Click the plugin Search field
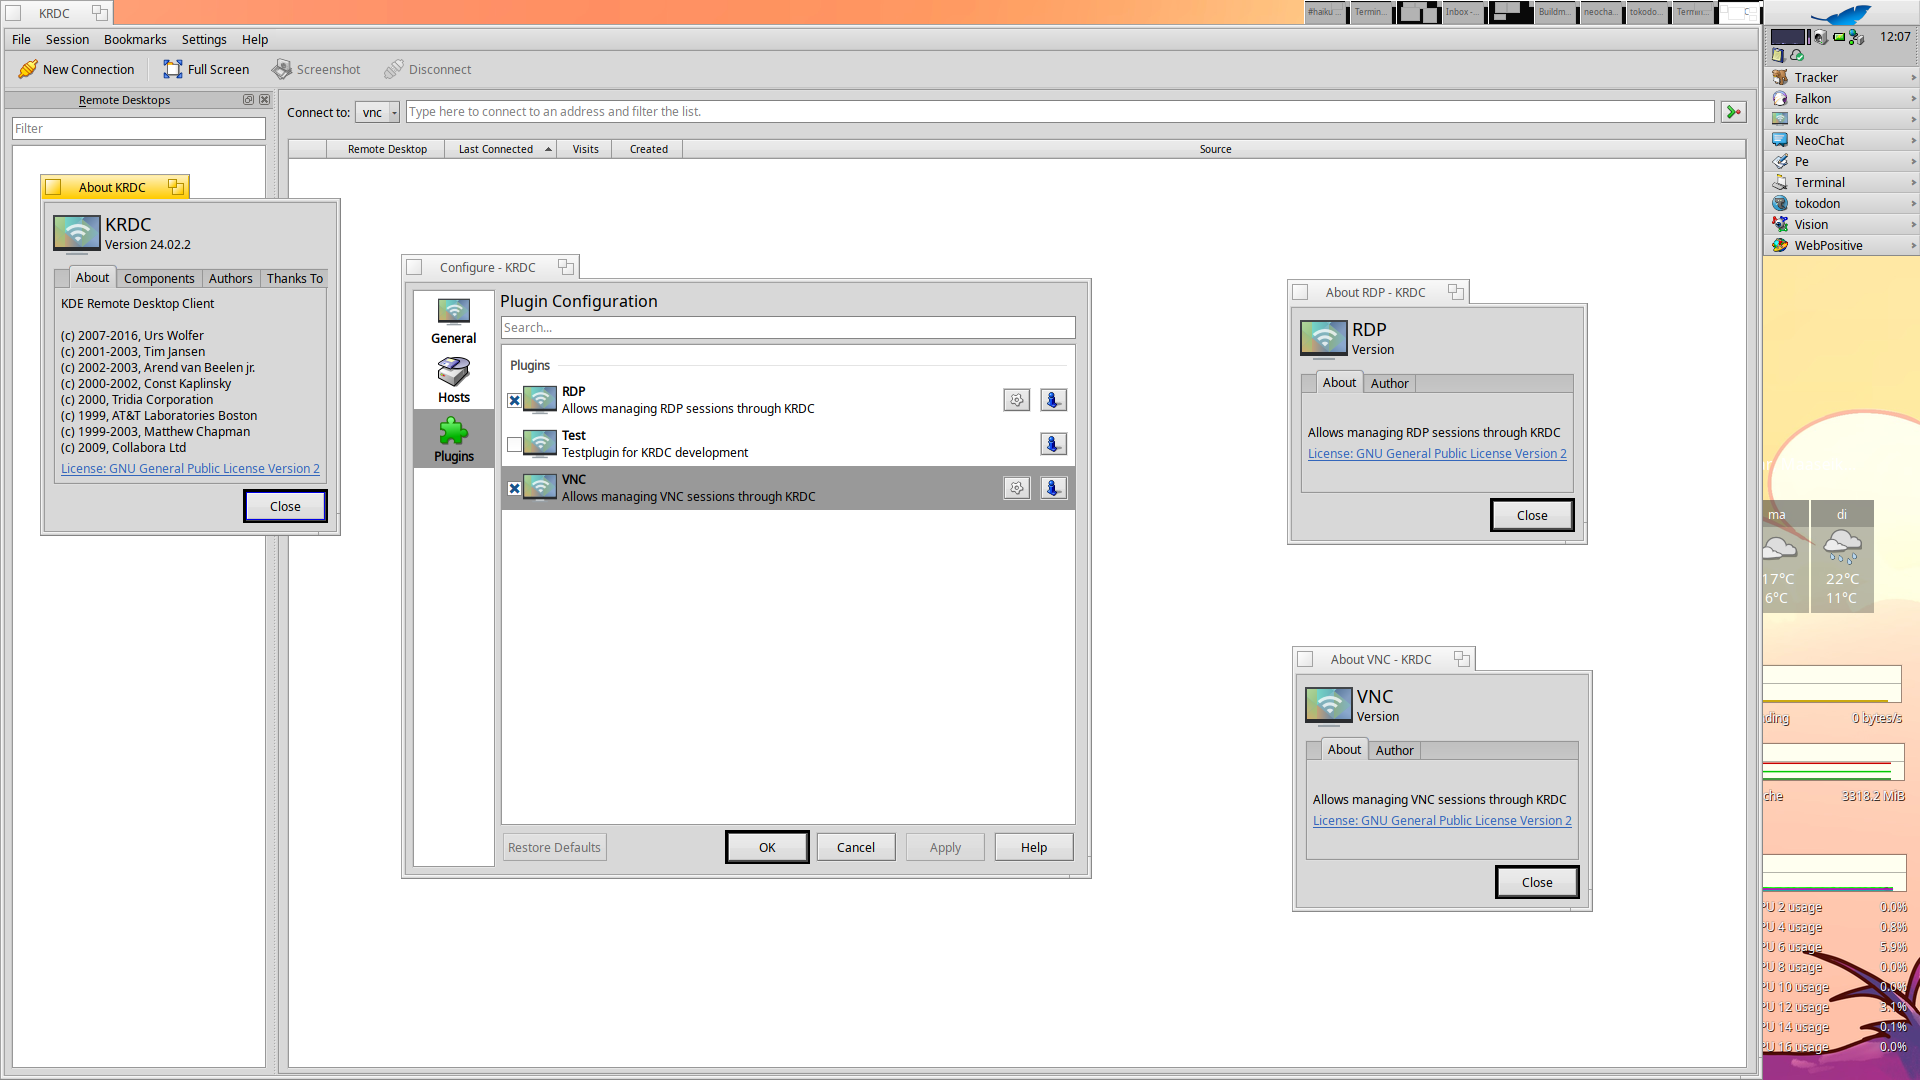This screenshot has height=1080, width=1920. point(788,327)
